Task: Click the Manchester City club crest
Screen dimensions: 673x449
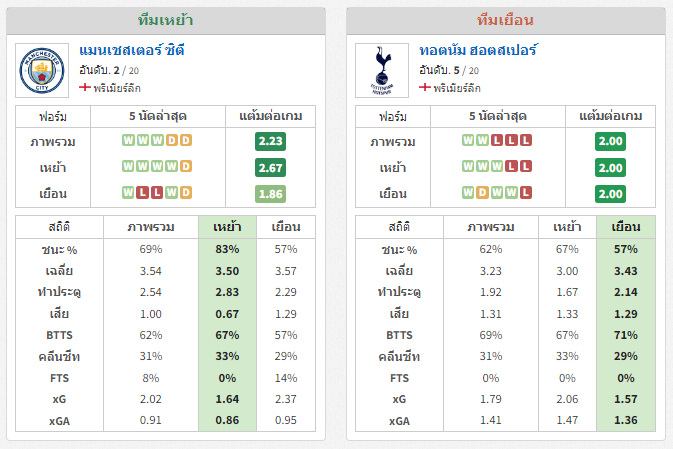Action: tap(42, 70)
